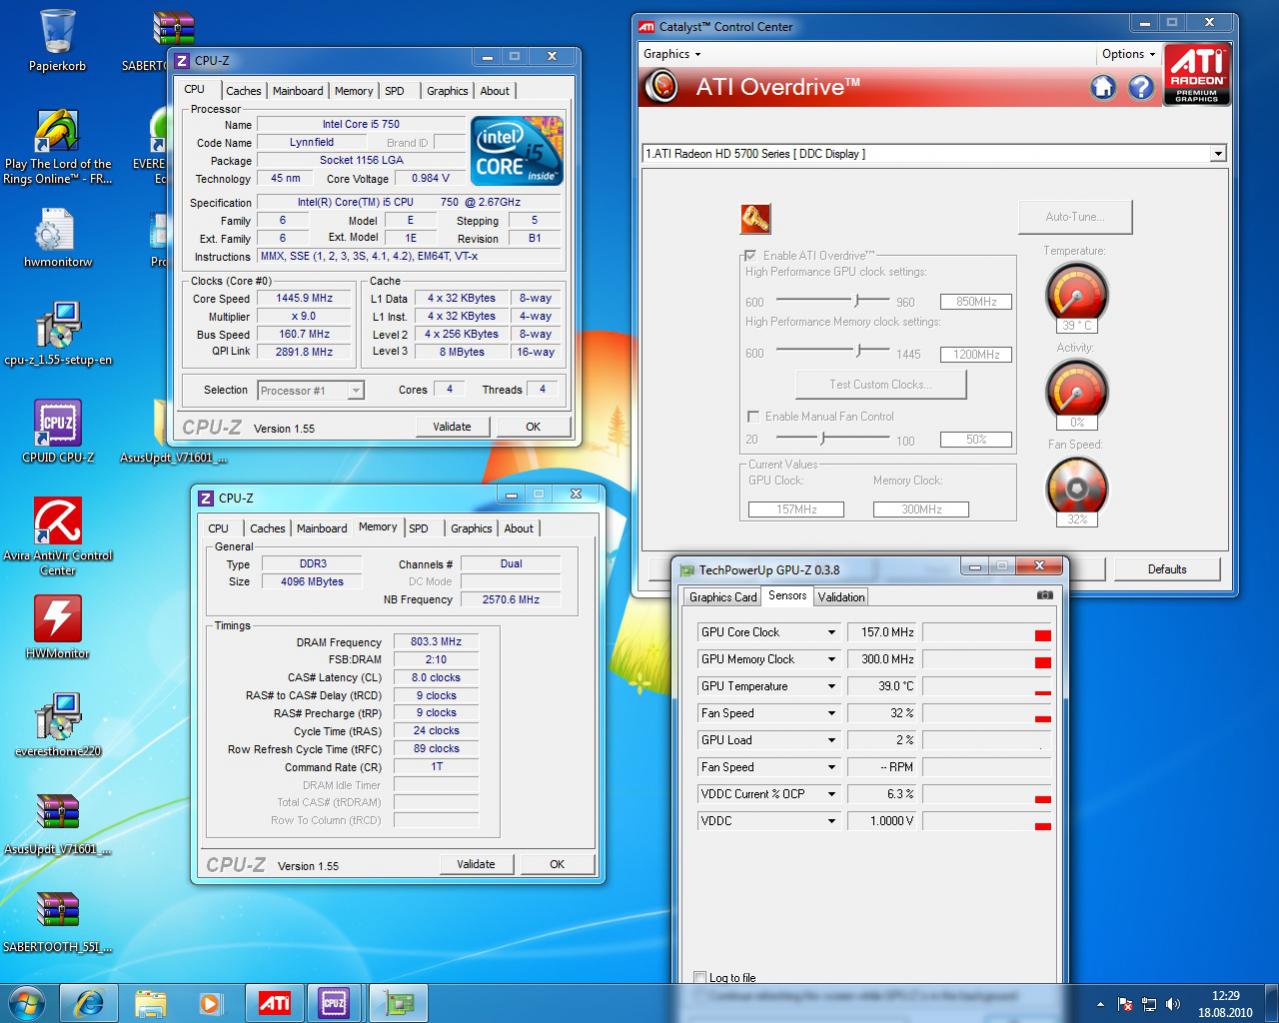
Task: Switch to Caches tab in top CPU-Z window
Action: click(243, 91)
